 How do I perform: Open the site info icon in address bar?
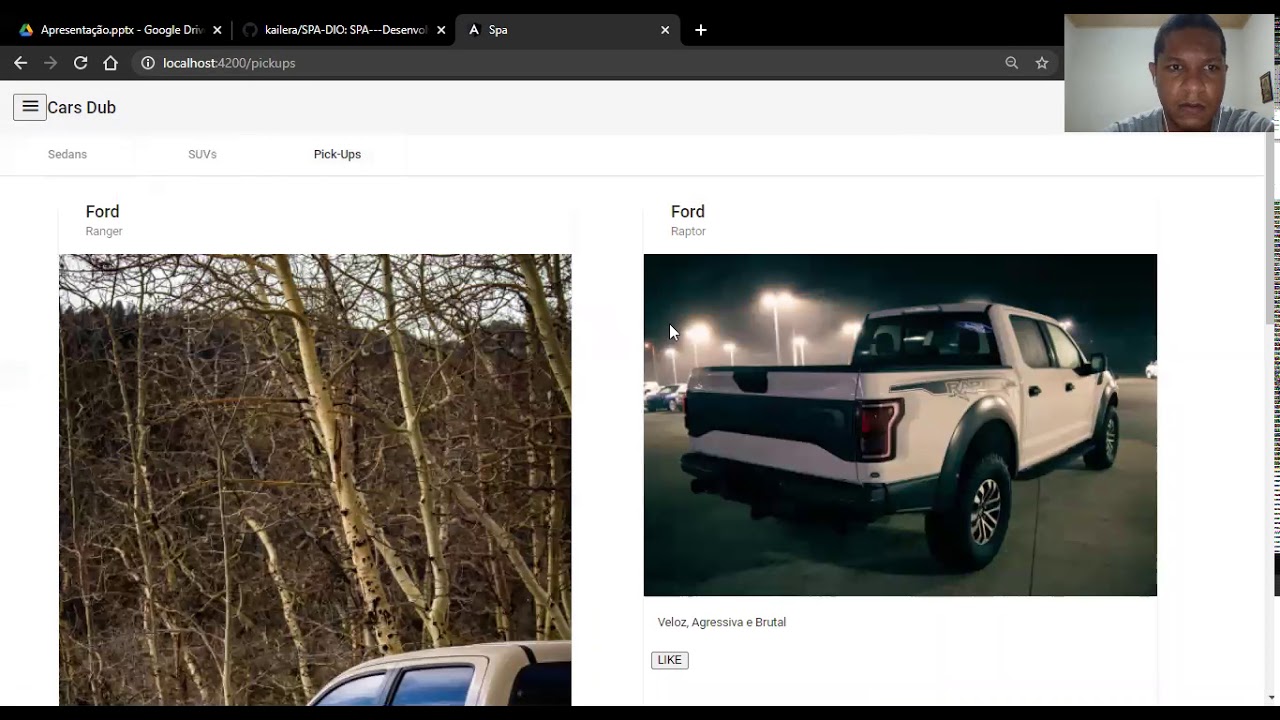point(148,63)
